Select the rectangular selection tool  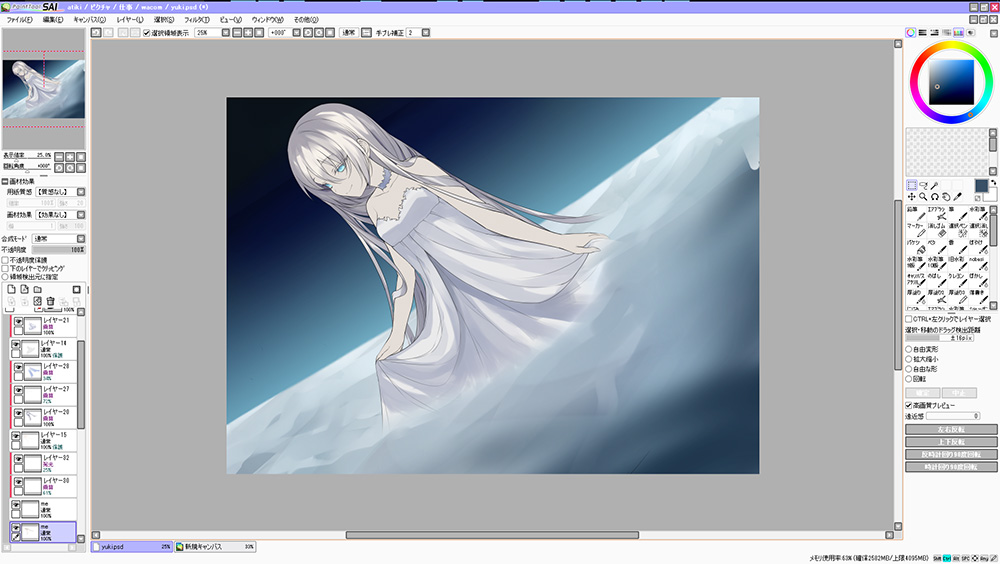coord(912,186)
